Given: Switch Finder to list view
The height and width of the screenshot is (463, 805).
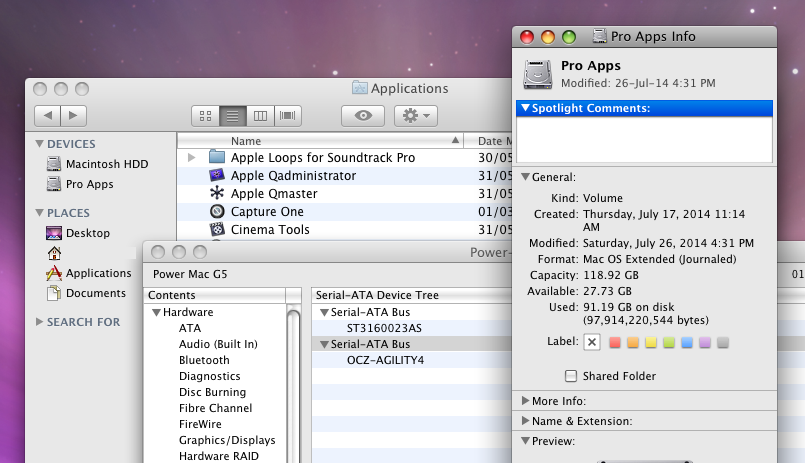Looking at the screenshot, I should point(233,116).
